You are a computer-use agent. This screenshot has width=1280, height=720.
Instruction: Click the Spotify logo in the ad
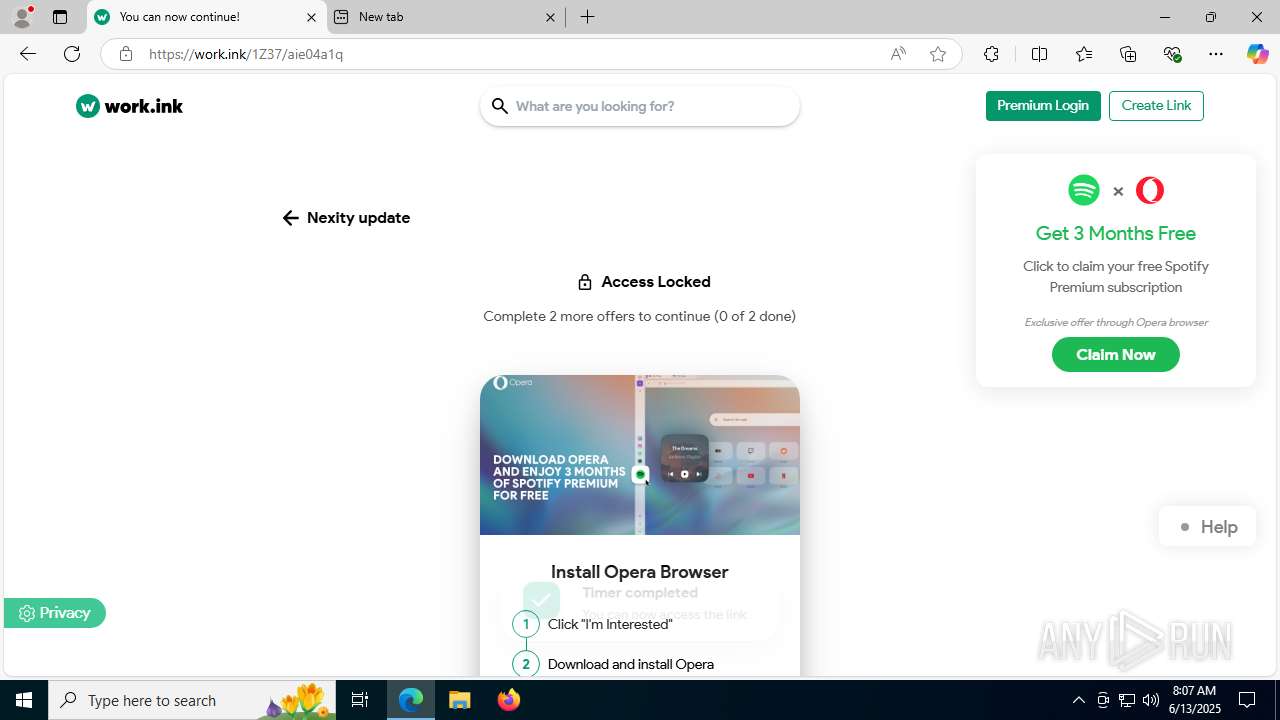pyautogui.click(x=1084, y=190)
